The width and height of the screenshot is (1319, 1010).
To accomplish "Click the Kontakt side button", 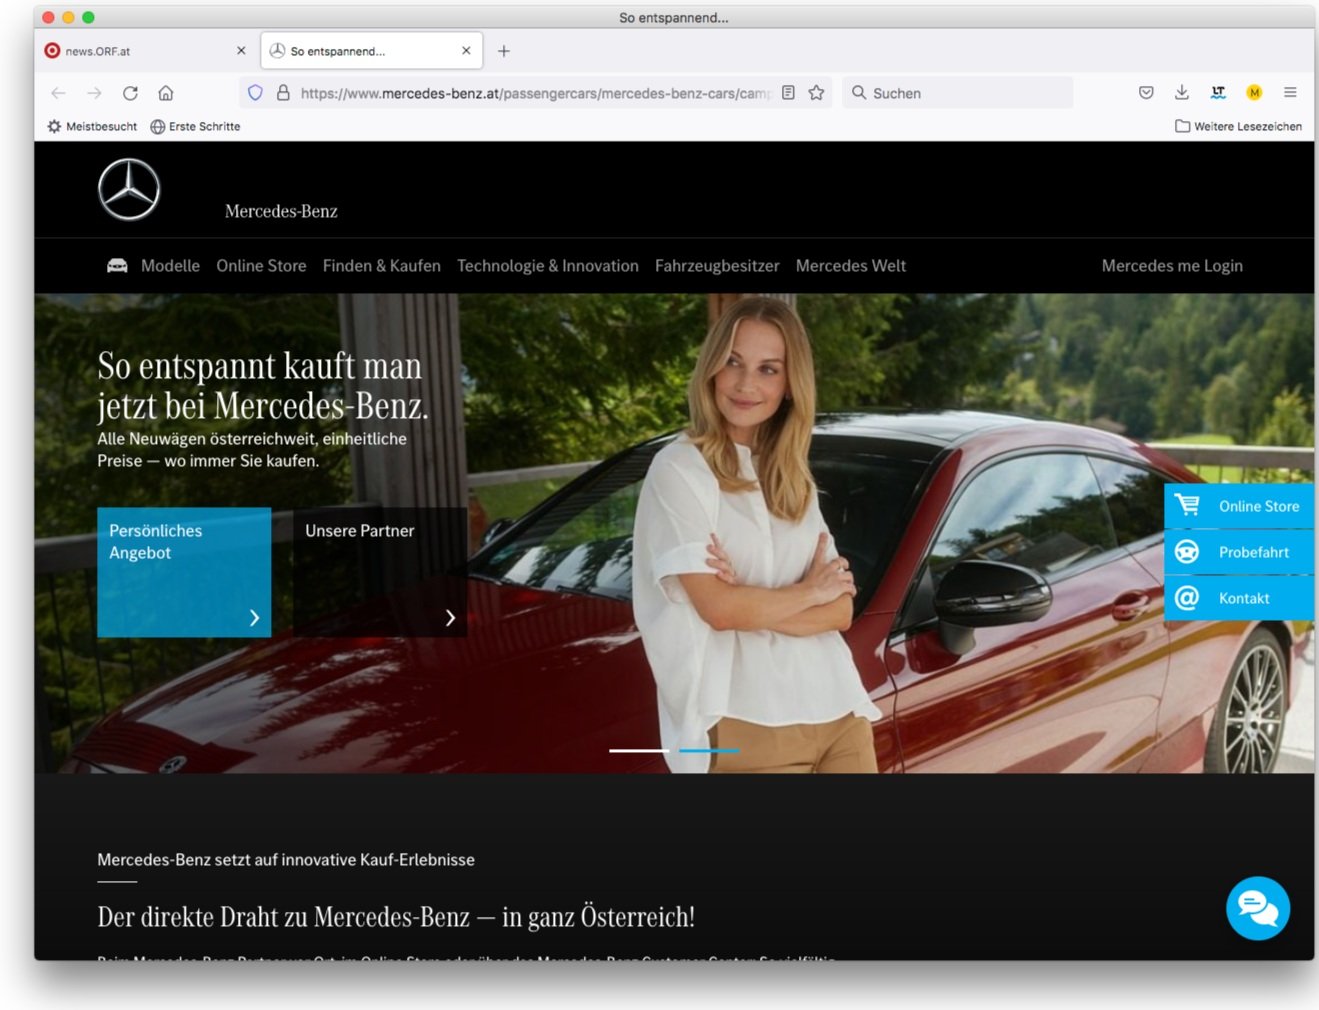I will tap(1239, 598).
